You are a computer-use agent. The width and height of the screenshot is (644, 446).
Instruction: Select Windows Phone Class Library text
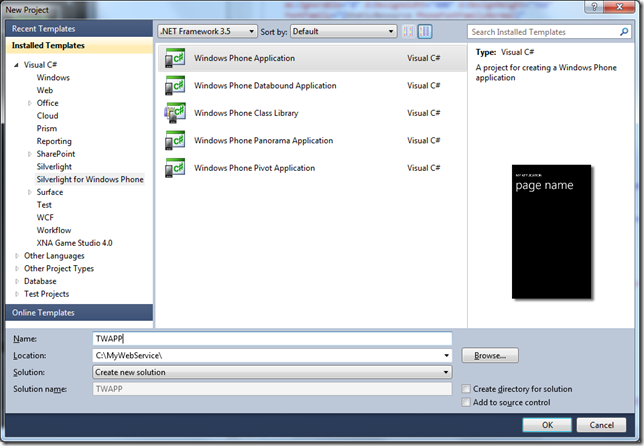coord(246,113)
